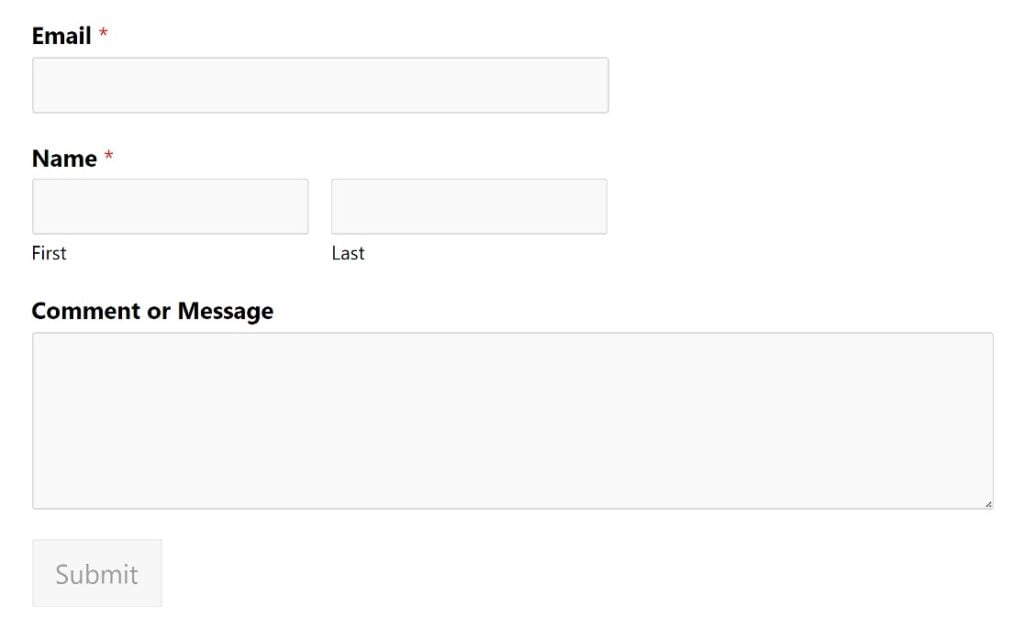
Task: Click the Name field label
Action: pos(62,158)
